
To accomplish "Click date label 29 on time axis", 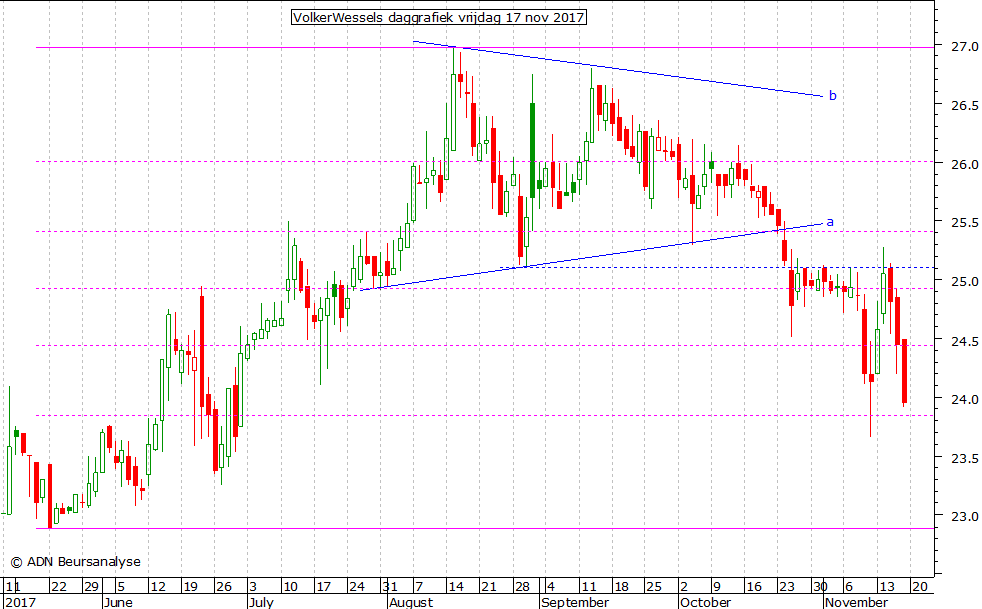I will pos(91,587).
